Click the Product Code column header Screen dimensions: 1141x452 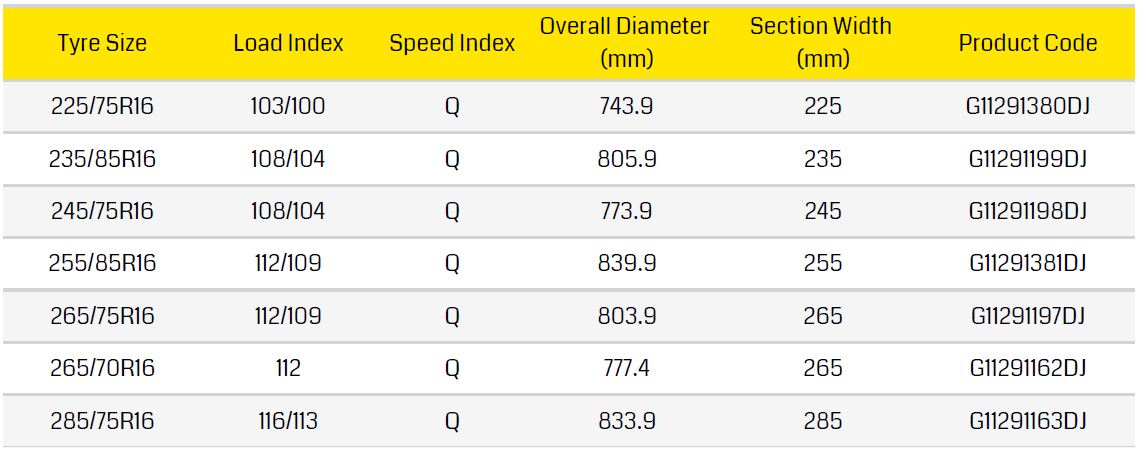(x=1027, y=43)
